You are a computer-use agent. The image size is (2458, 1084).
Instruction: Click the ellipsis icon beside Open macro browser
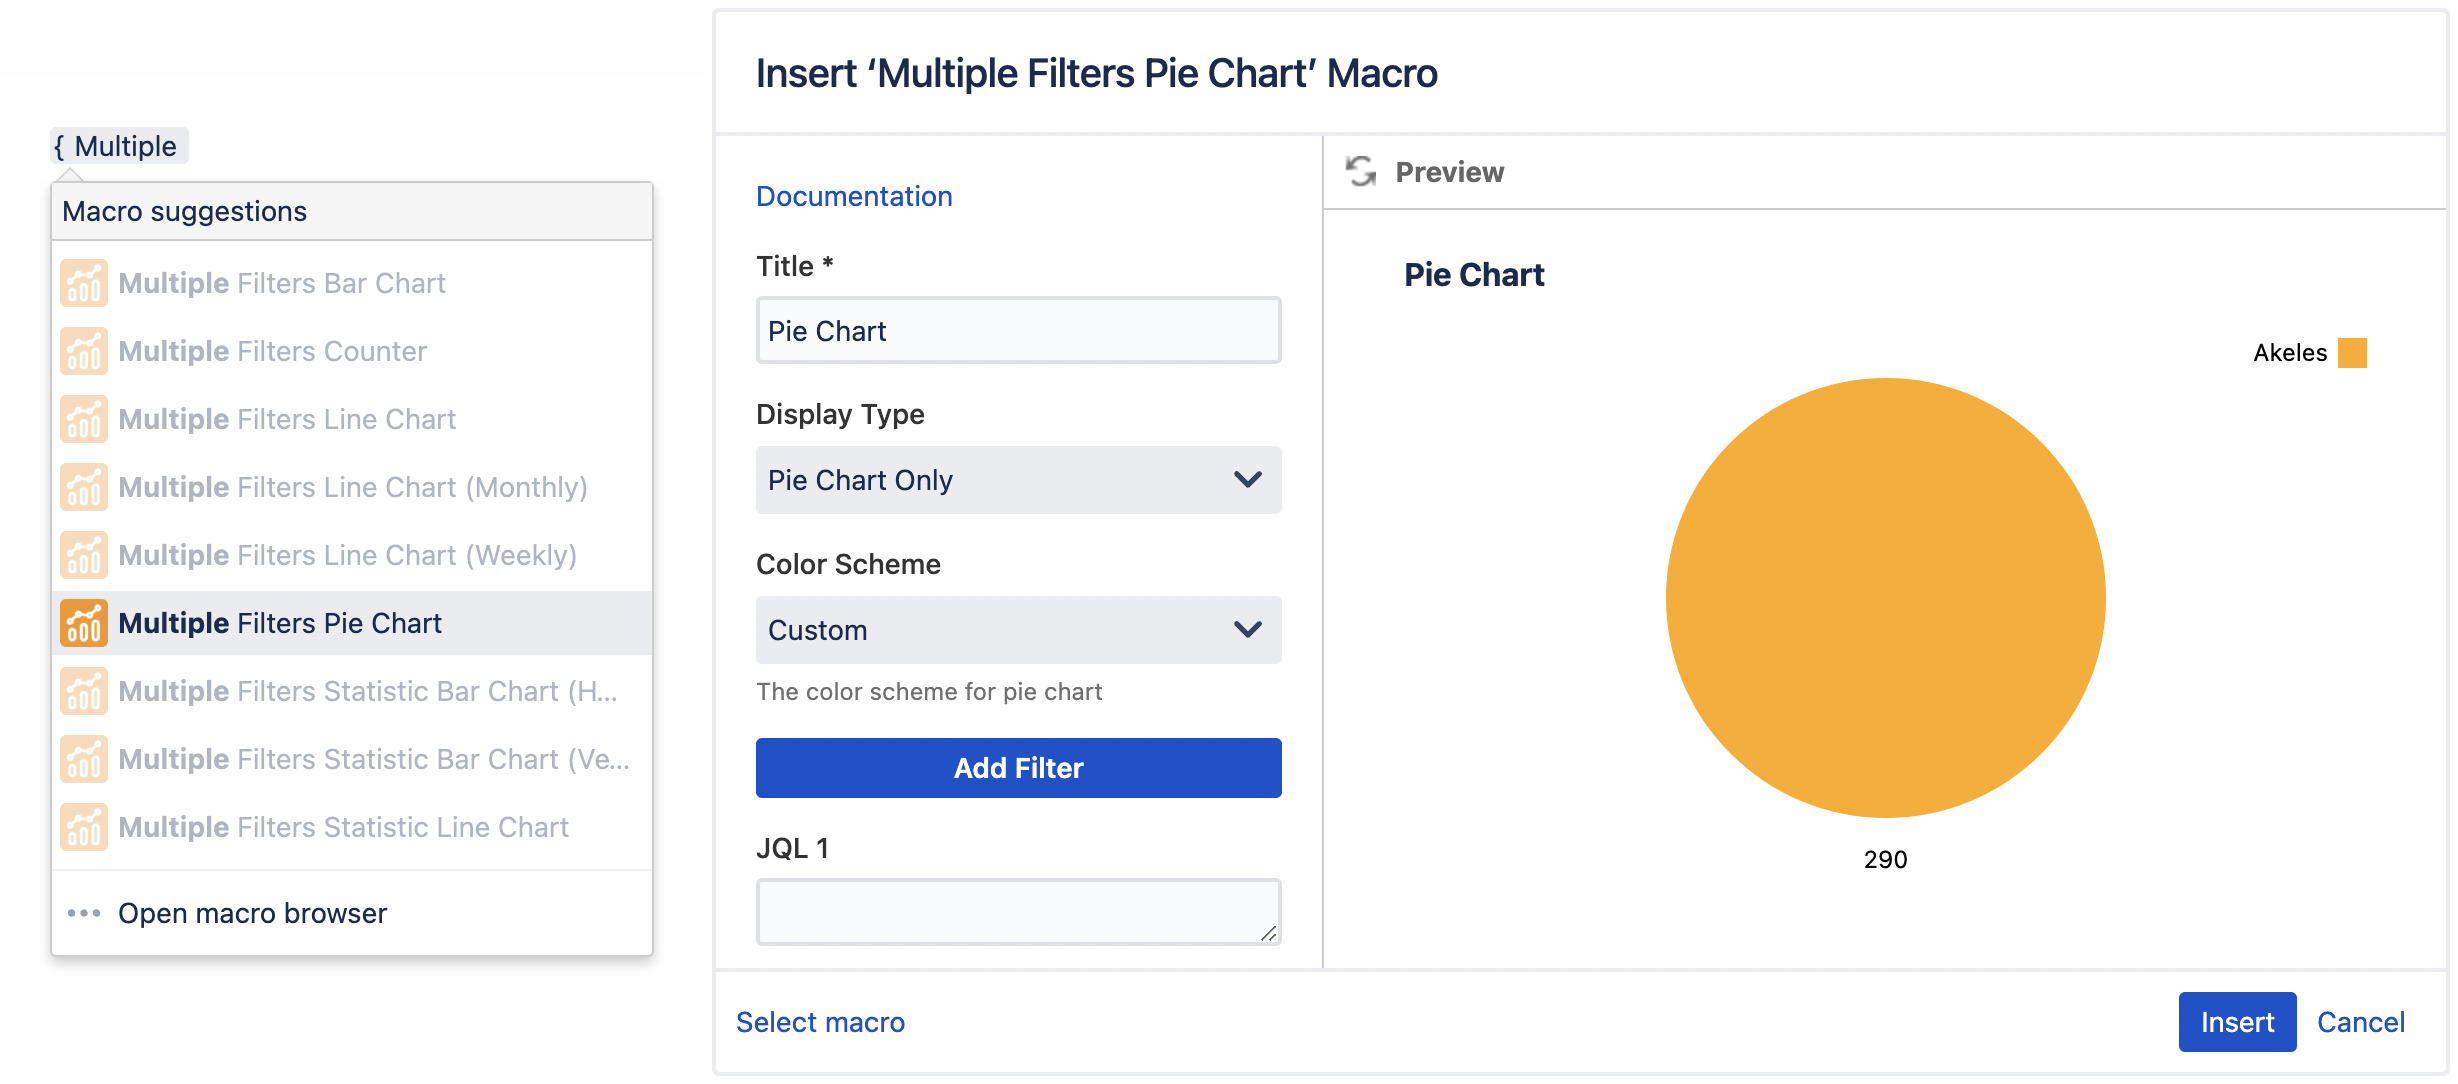click(83, 912)
